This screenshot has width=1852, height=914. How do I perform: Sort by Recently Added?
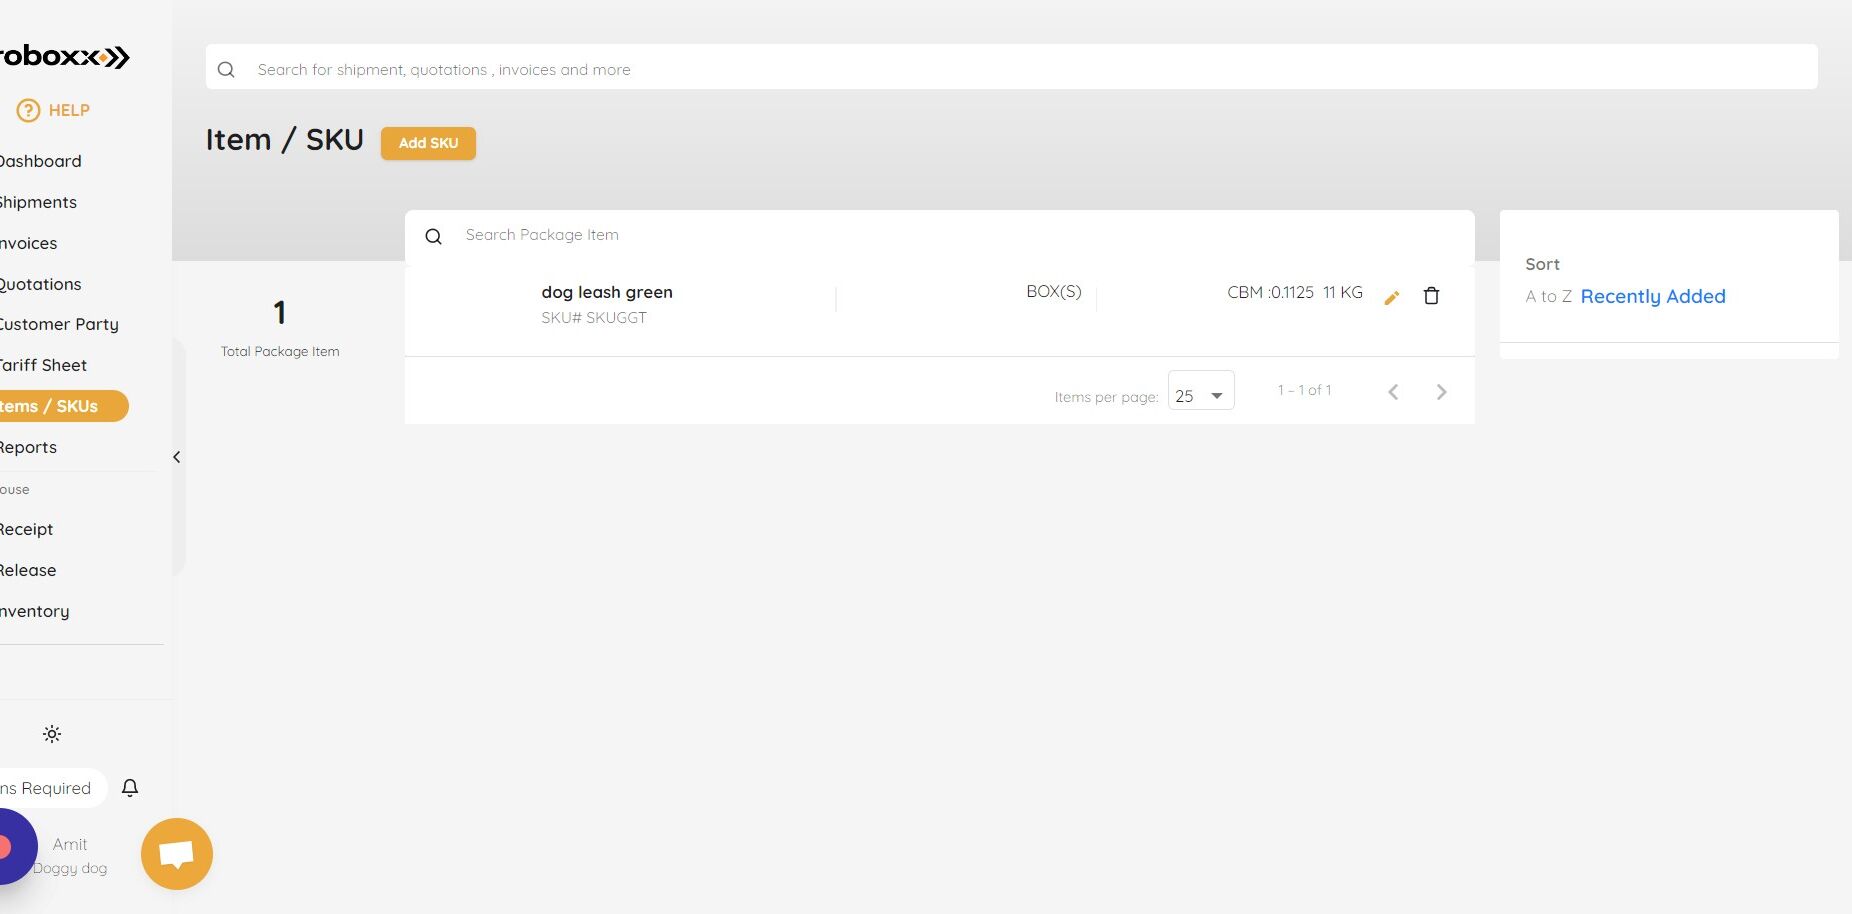(1653, 296)
